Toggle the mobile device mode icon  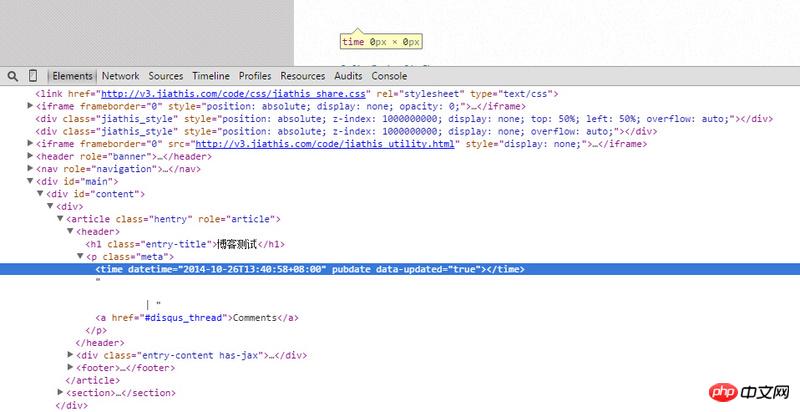[x=33, y=76]
